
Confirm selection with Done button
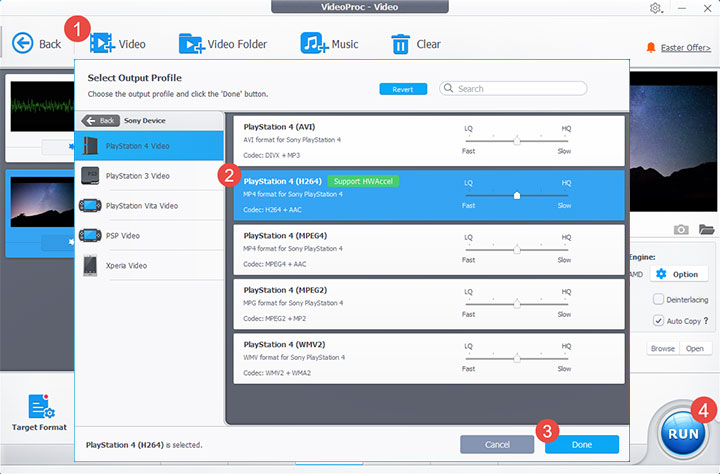(x=582, y=444)
